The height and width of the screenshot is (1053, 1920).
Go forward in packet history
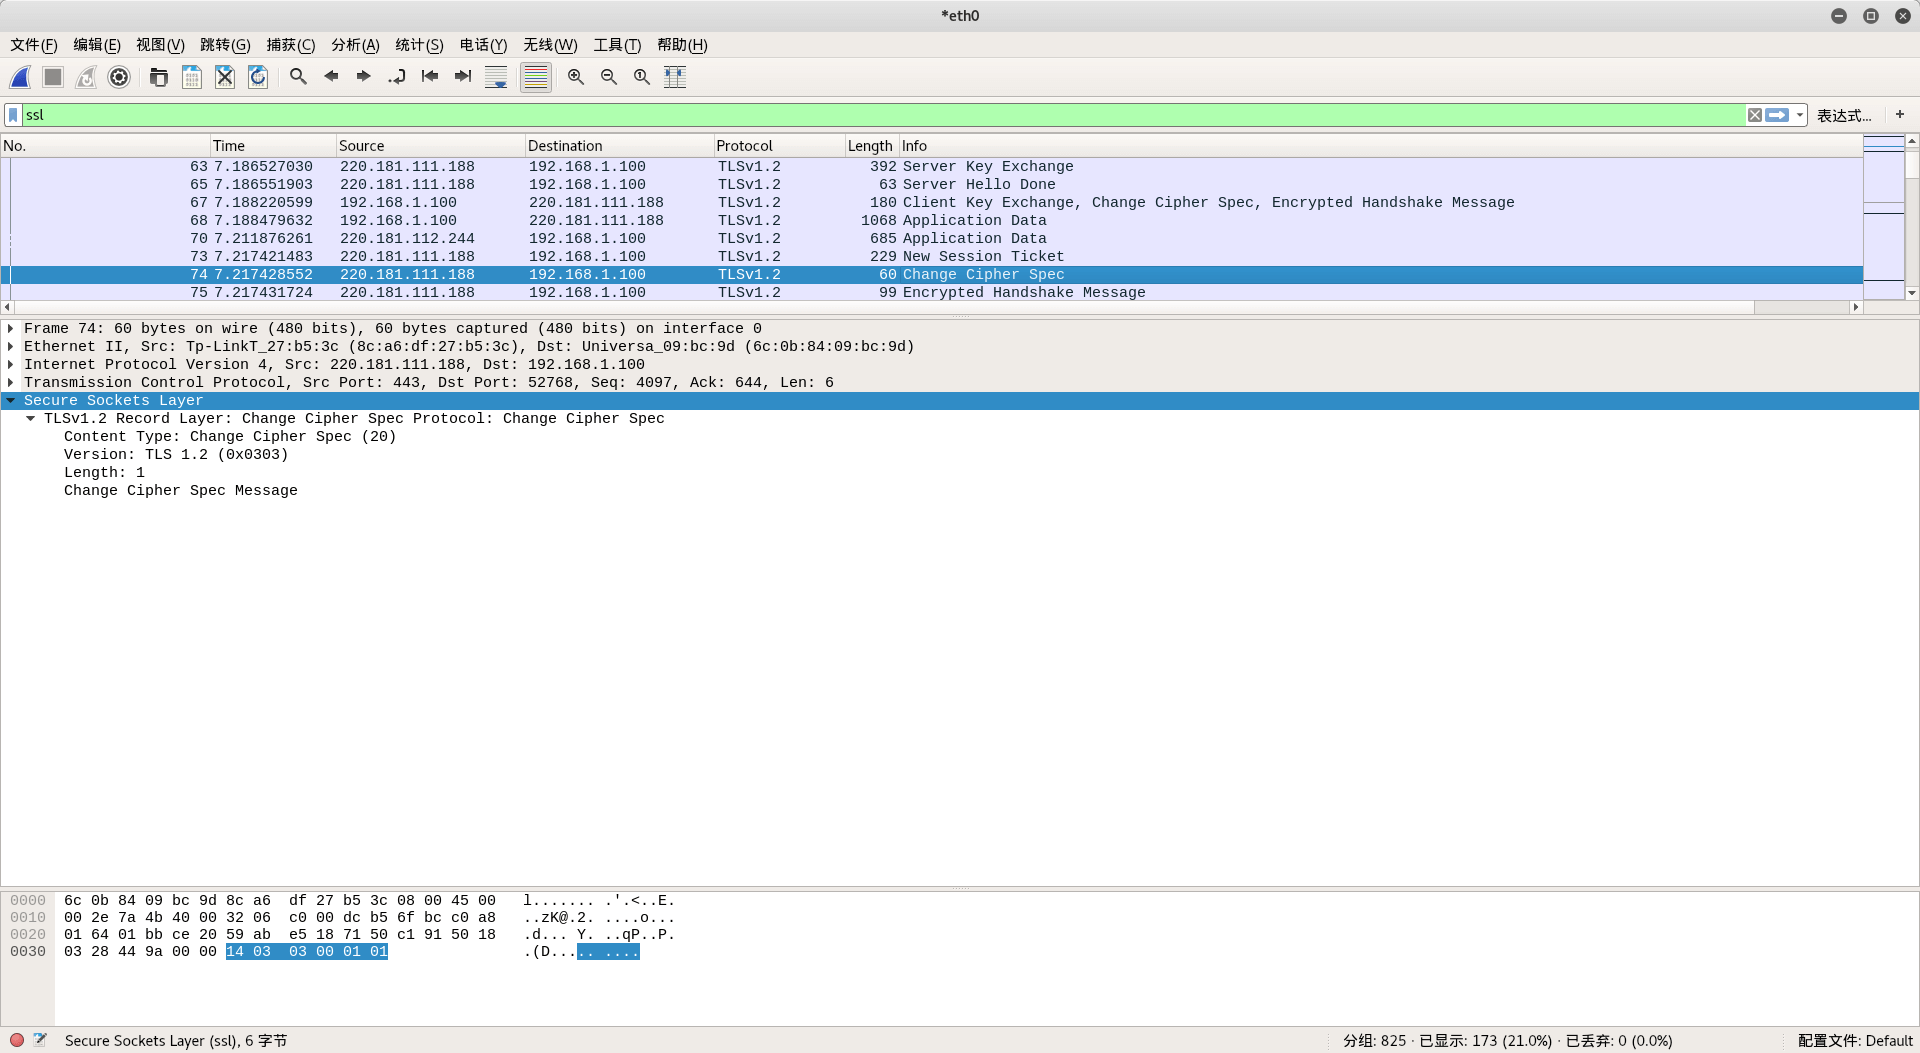364,77
